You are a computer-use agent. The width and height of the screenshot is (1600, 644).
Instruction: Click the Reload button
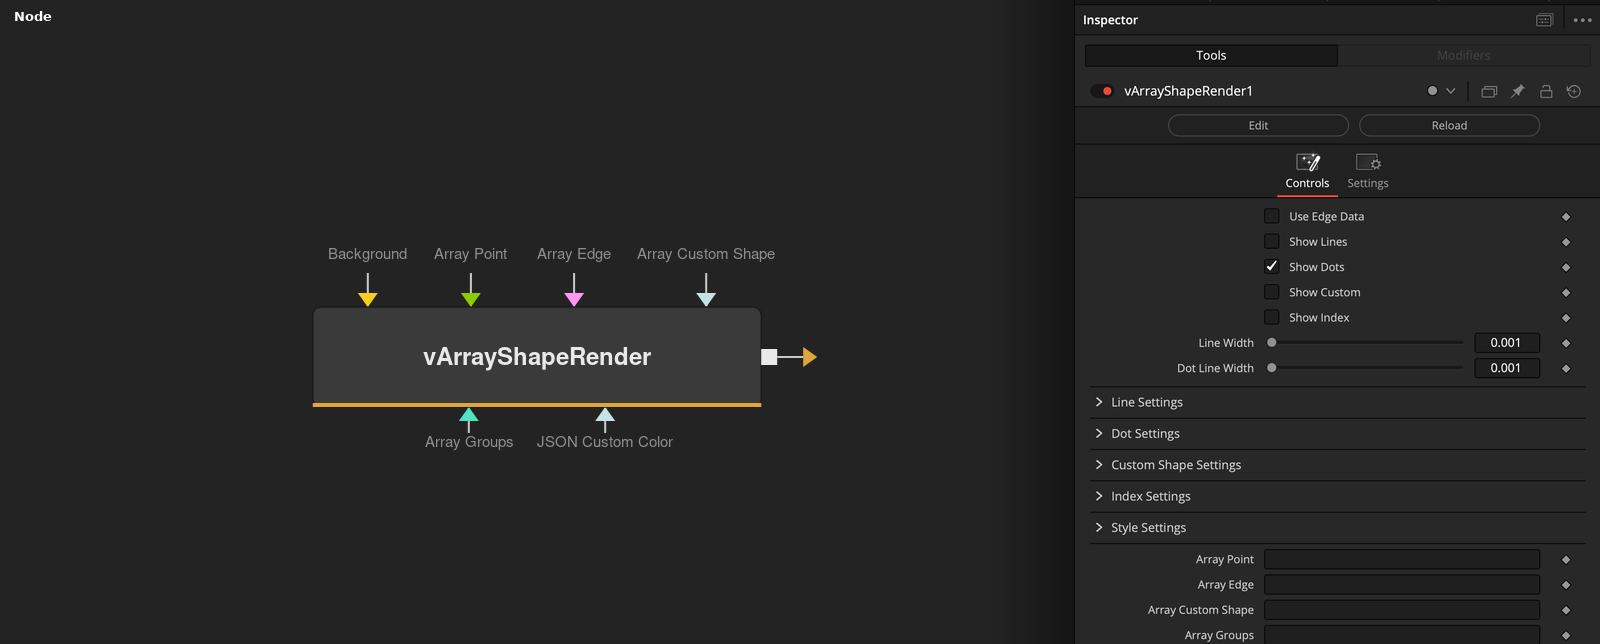1449,125
